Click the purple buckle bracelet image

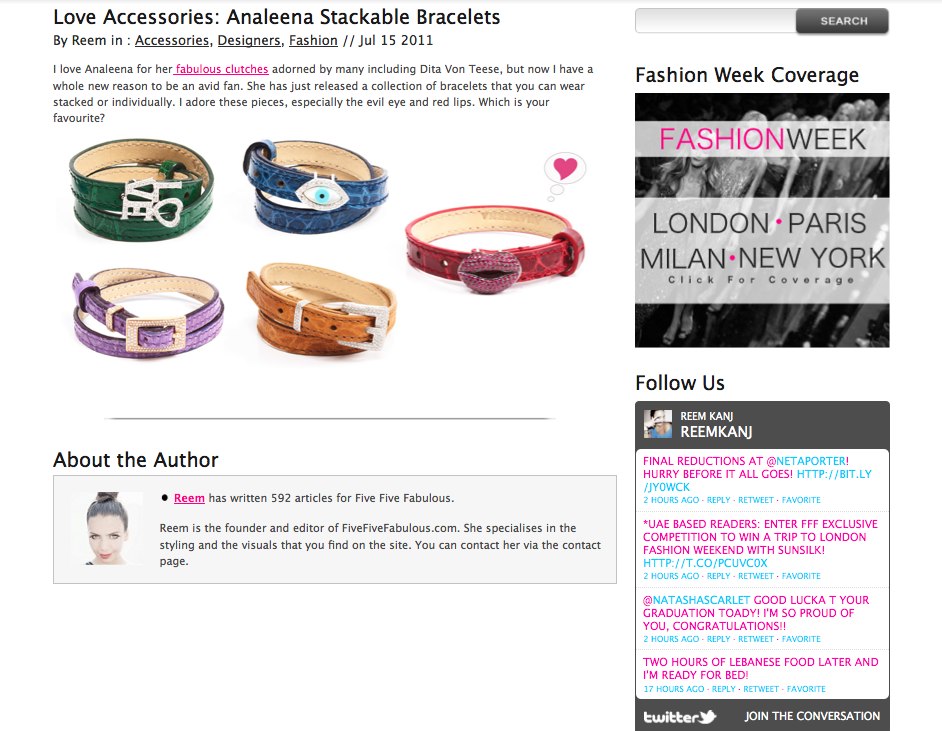click(147, 312)
